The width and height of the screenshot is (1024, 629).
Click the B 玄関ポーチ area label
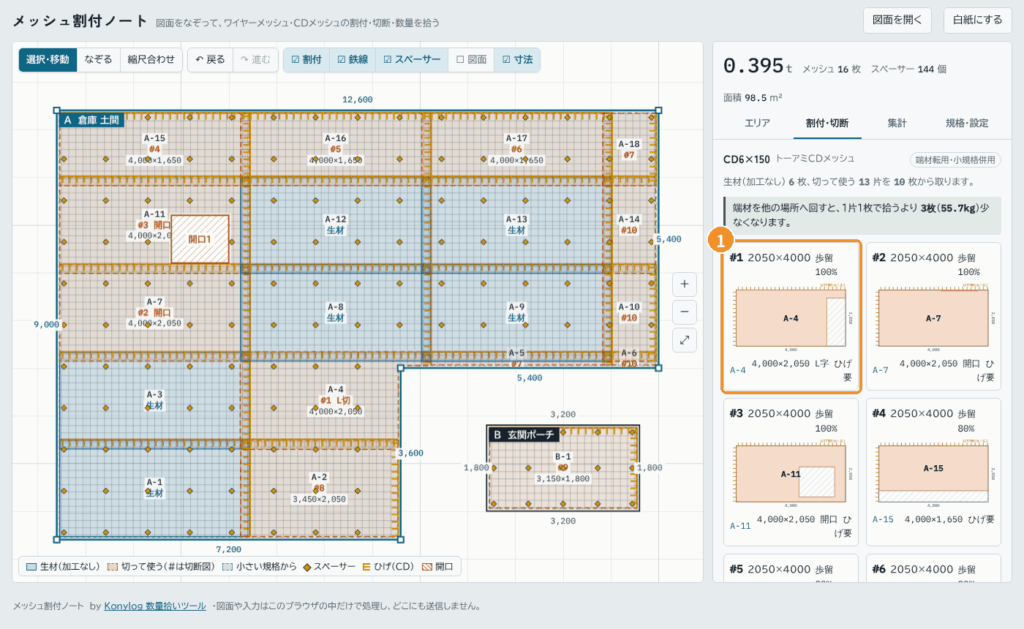[x=523, y=434]
